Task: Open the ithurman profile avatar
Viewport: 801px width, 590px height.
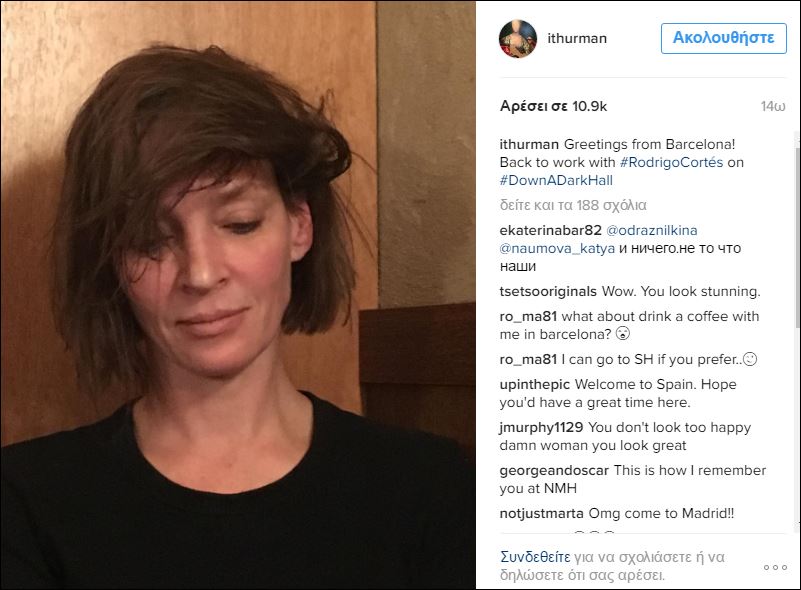Action: [517, 39]
